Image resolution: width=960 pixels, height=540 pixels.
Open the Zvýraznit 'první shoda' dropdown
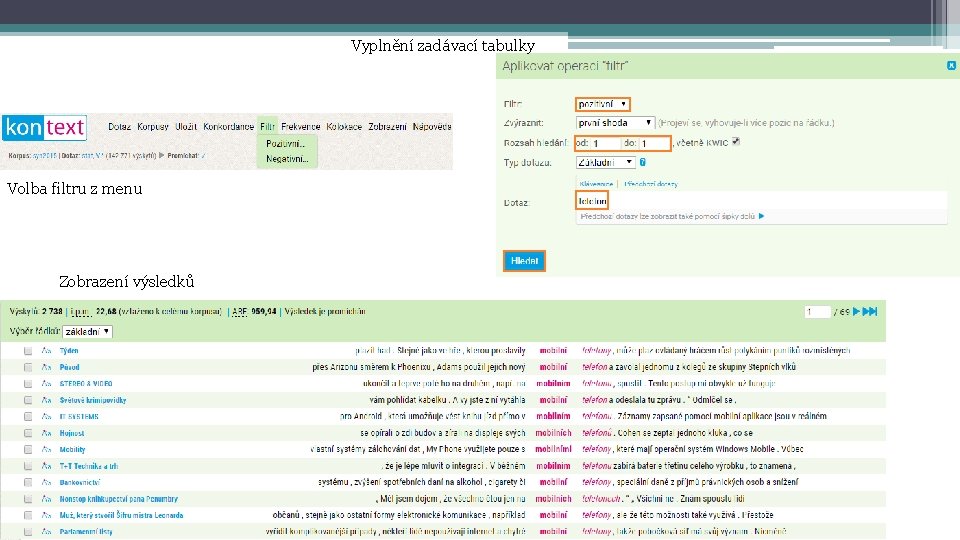coord(615,123)
